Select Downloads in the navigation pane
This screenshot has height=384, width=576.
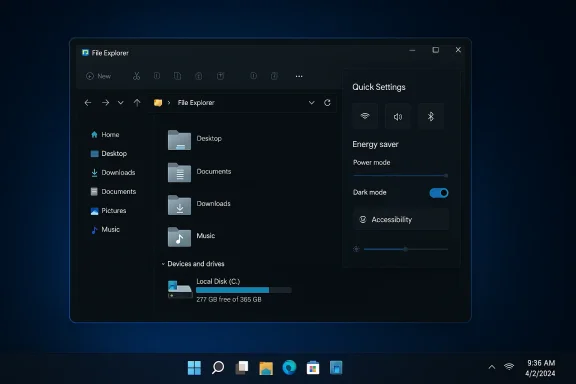113,172
